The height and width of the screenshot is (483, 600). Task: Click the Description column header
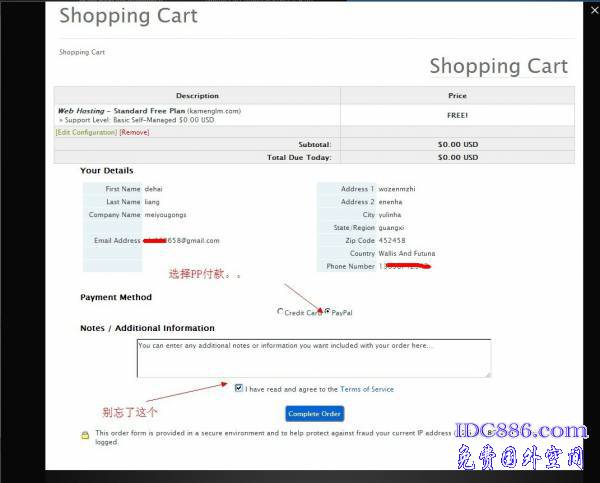tap(197, 96)
